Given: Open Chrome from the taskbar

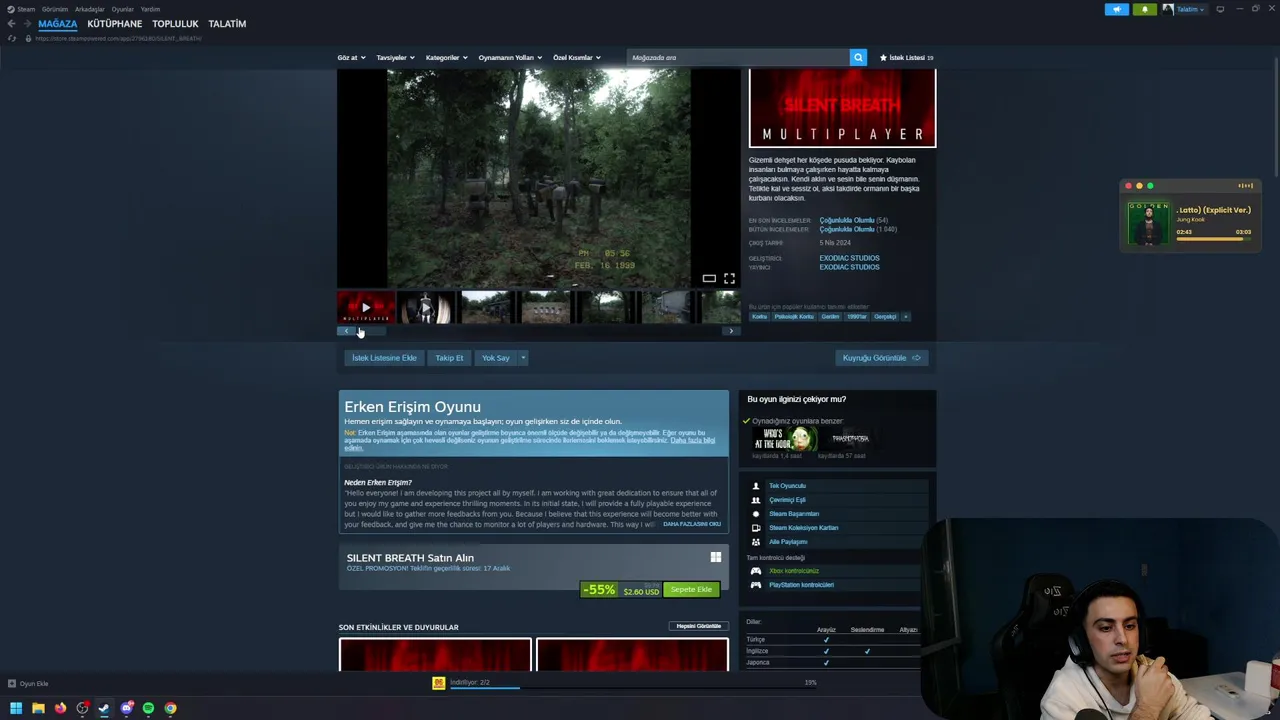Looking at the screenshot, I should [170, 708].
